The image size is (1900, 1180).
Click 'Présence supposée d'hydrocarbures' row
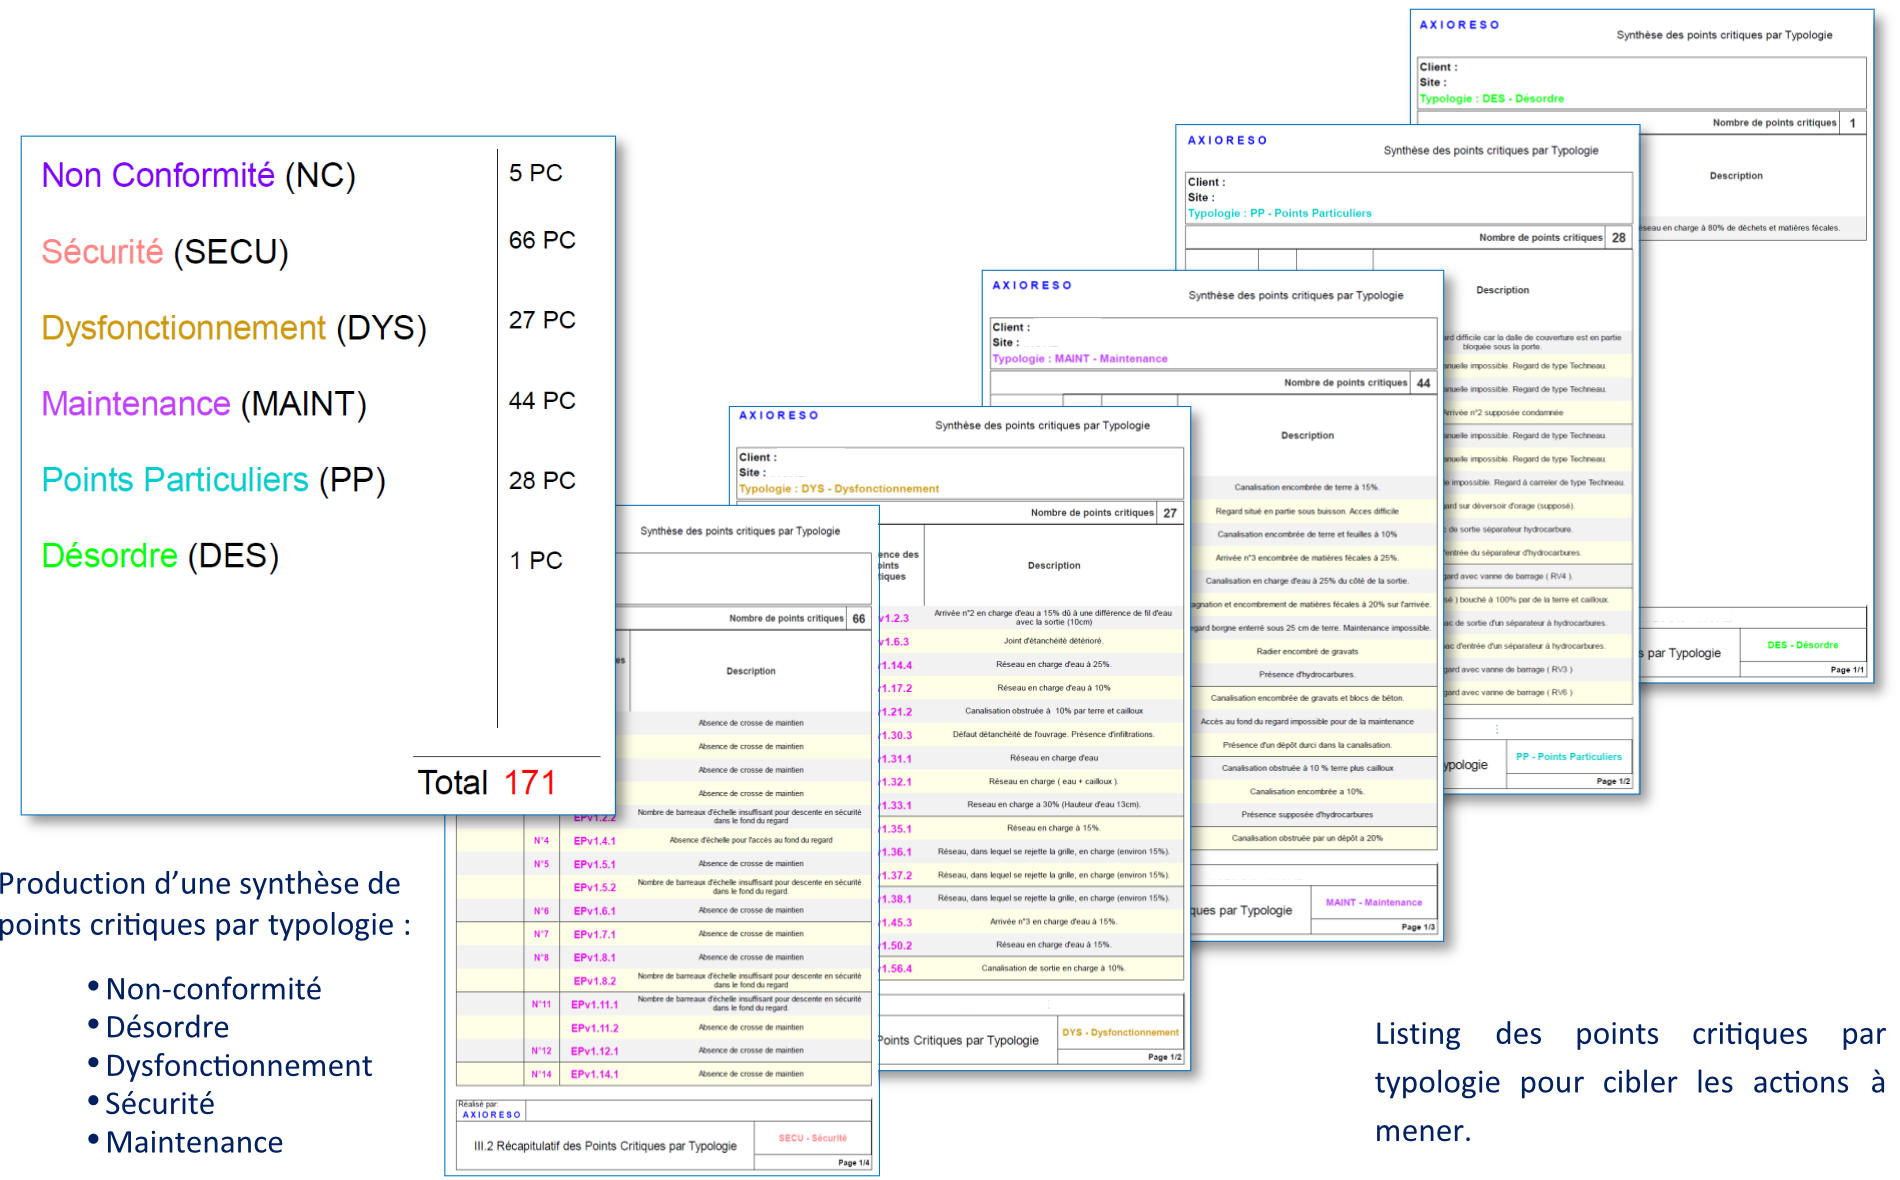point(1307,815)
